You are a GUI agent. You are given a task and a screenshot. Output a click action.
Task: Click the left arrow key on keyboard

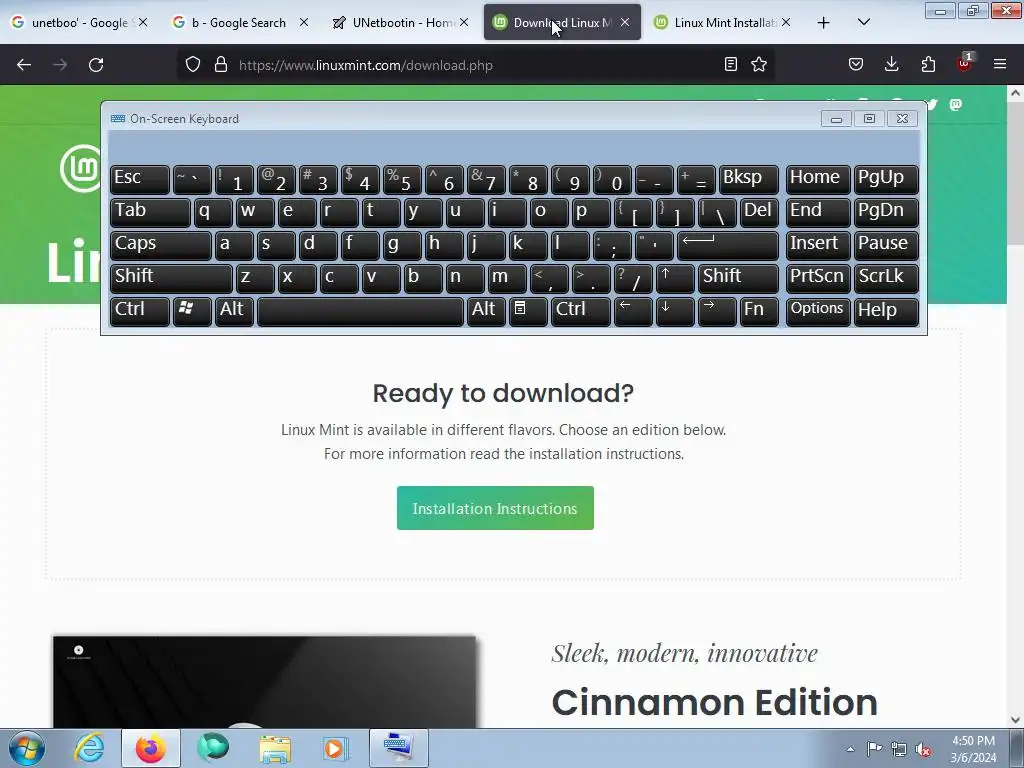[633, 312]
